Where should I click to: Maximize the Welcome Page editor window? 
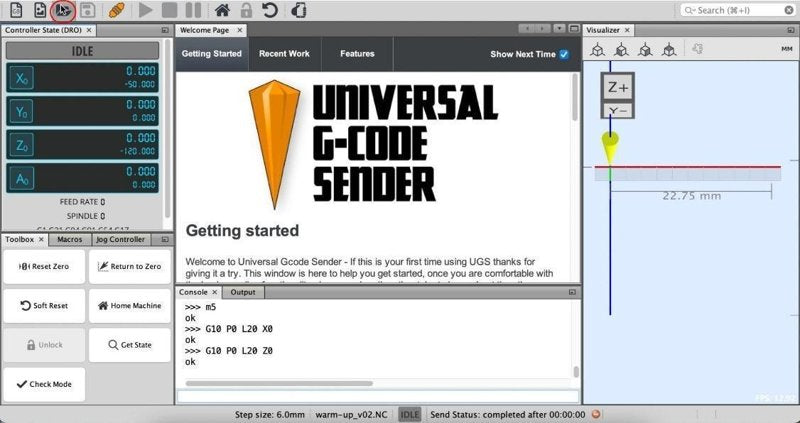[x=574, y=29]
